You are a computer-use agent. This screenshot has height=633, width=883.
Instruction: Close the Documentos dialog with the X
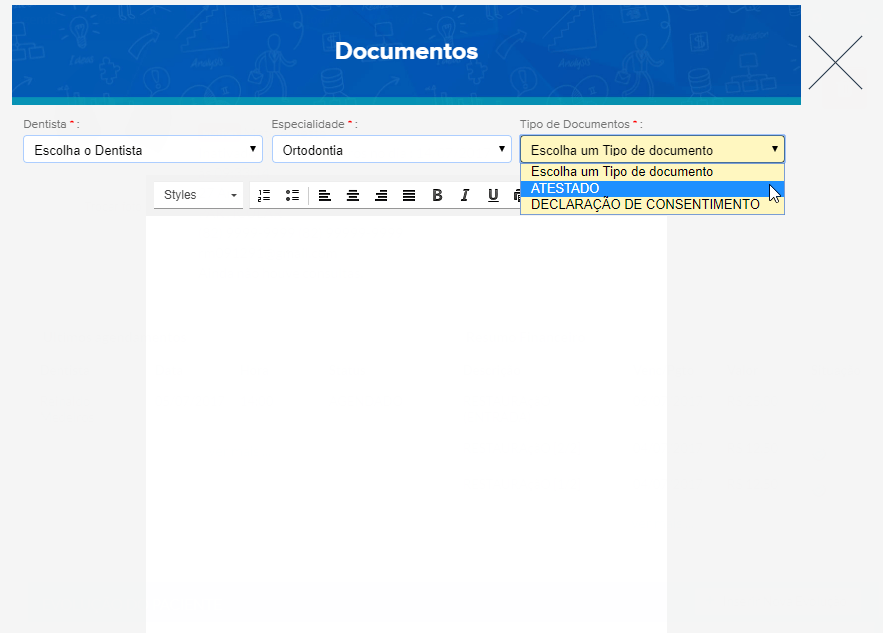point(835,63)
